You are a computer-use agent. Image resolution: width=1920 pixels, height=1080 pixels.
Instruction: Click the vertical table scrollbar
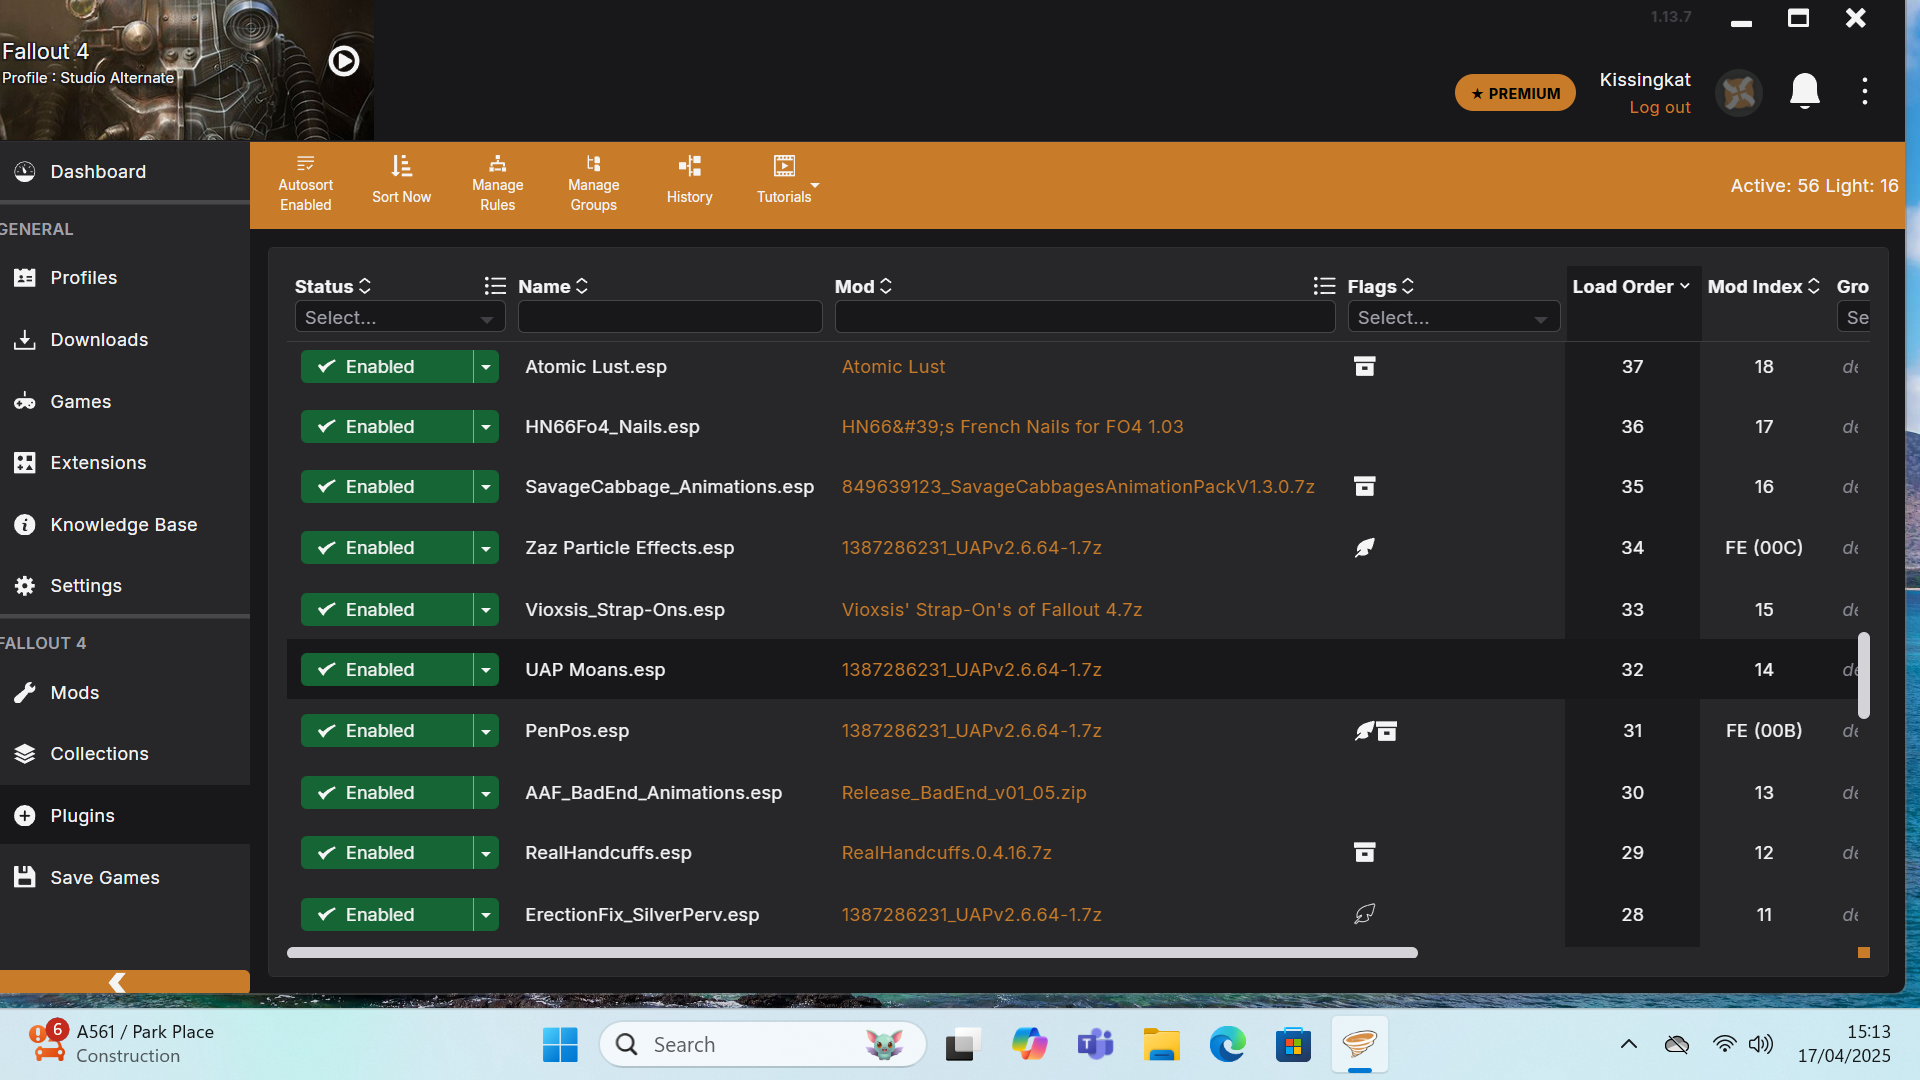tap(1864, 675)
